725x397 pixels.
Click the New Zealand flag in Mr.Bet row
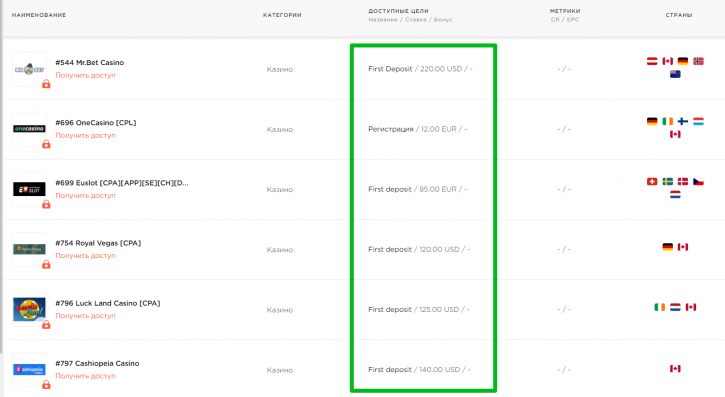point(675,74)
